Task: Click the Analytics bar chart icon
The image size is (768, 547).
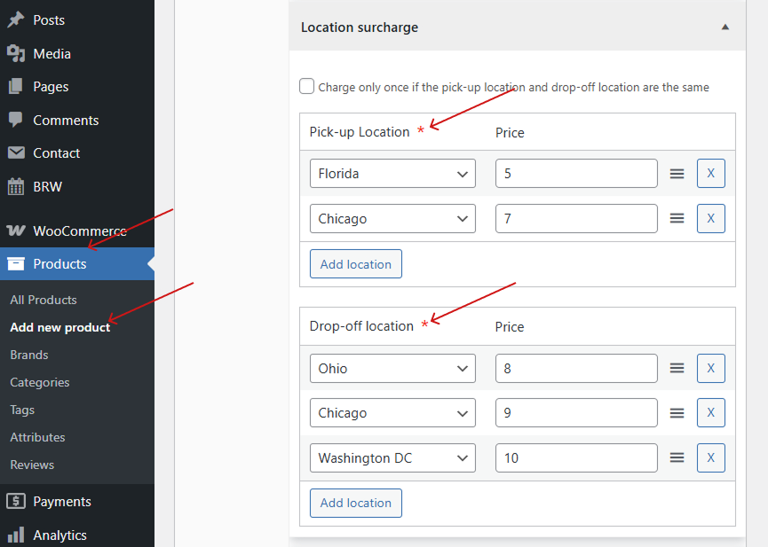Action: [x=16, y=535]
